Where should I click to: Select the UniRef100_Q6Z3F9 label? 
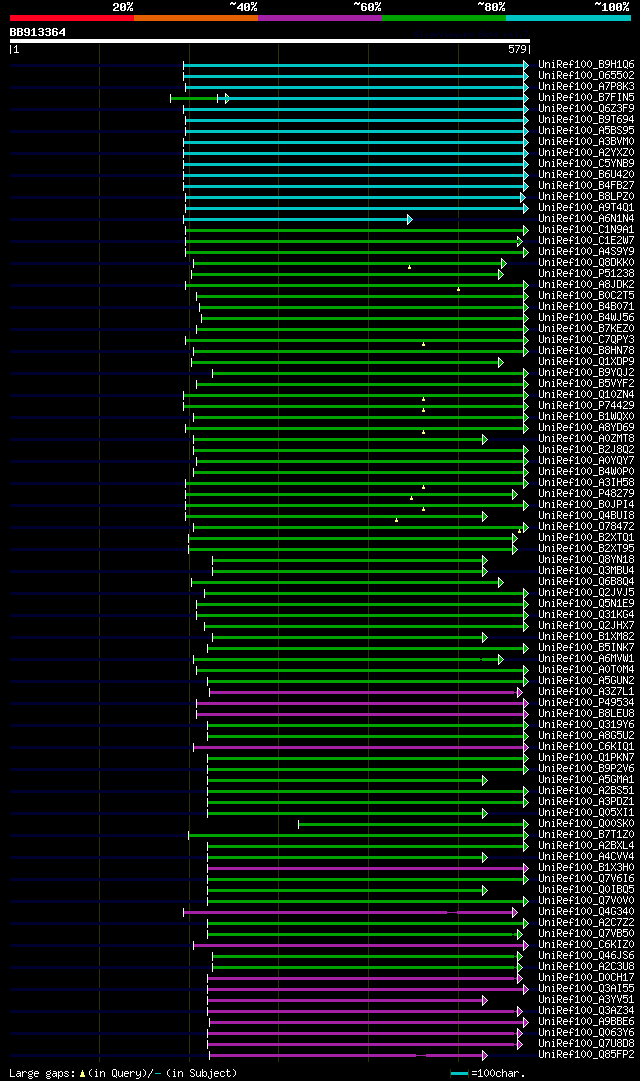coord(586,109)
